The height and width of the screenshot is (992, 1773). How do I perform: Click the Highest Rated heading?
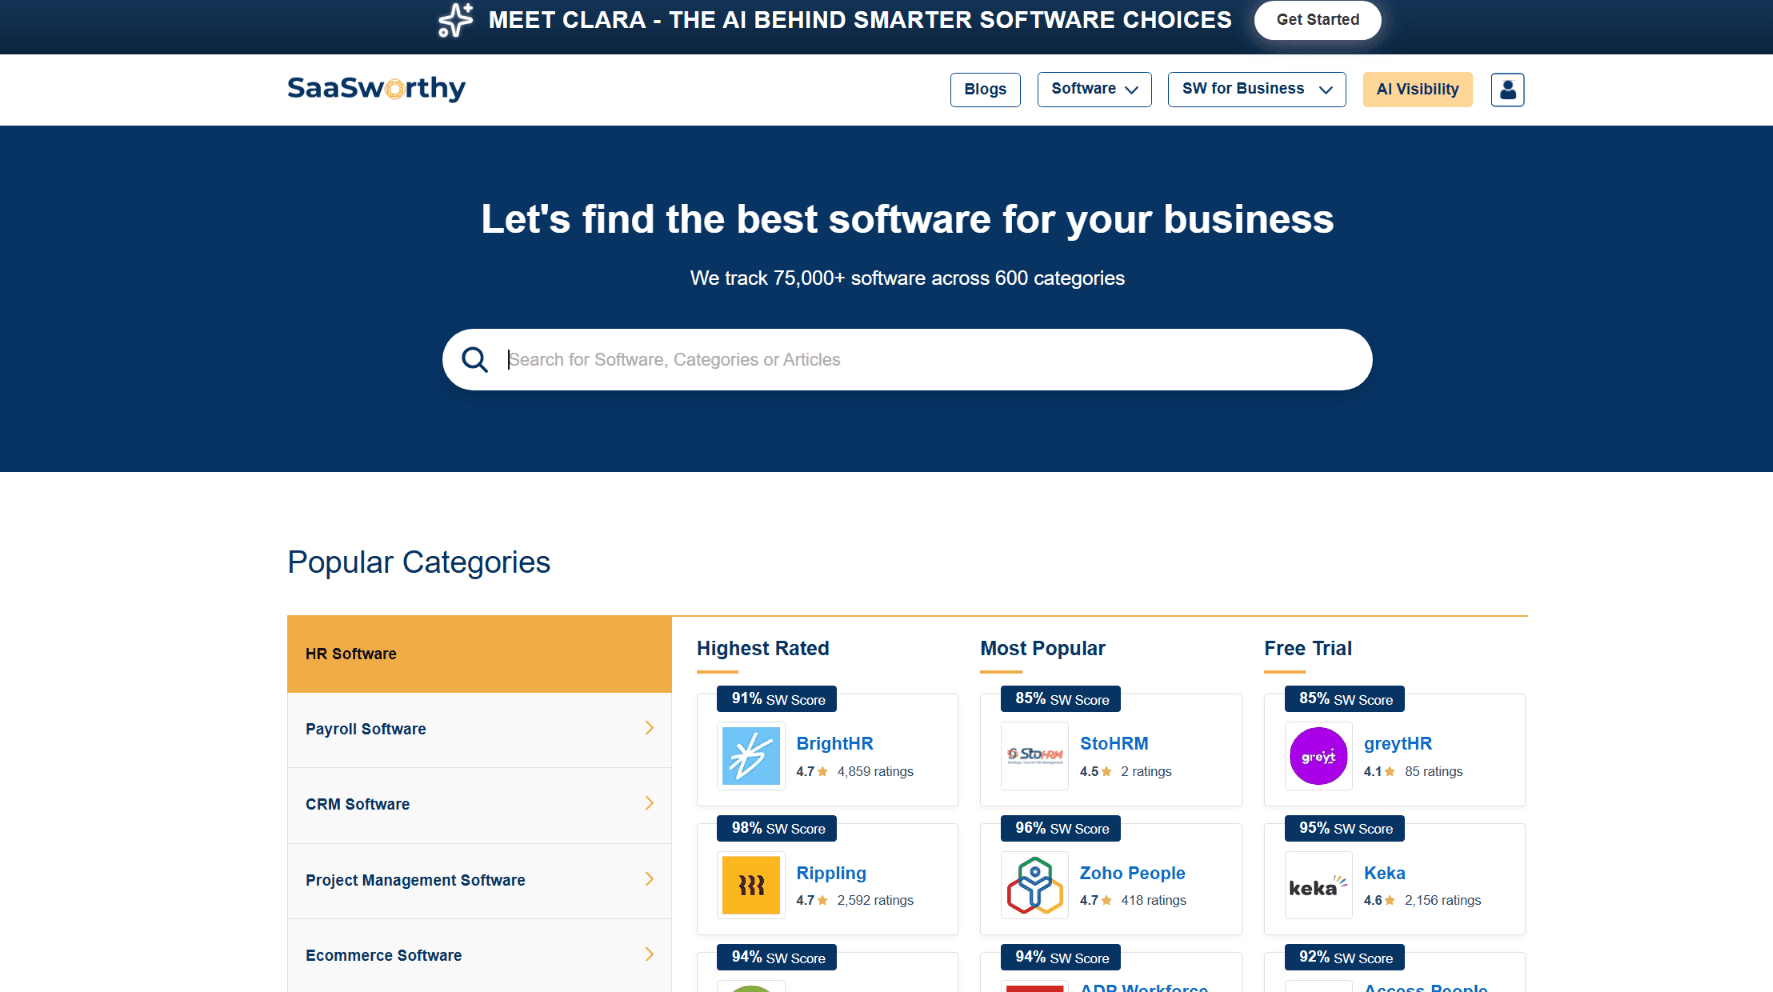tap(763, 648)
